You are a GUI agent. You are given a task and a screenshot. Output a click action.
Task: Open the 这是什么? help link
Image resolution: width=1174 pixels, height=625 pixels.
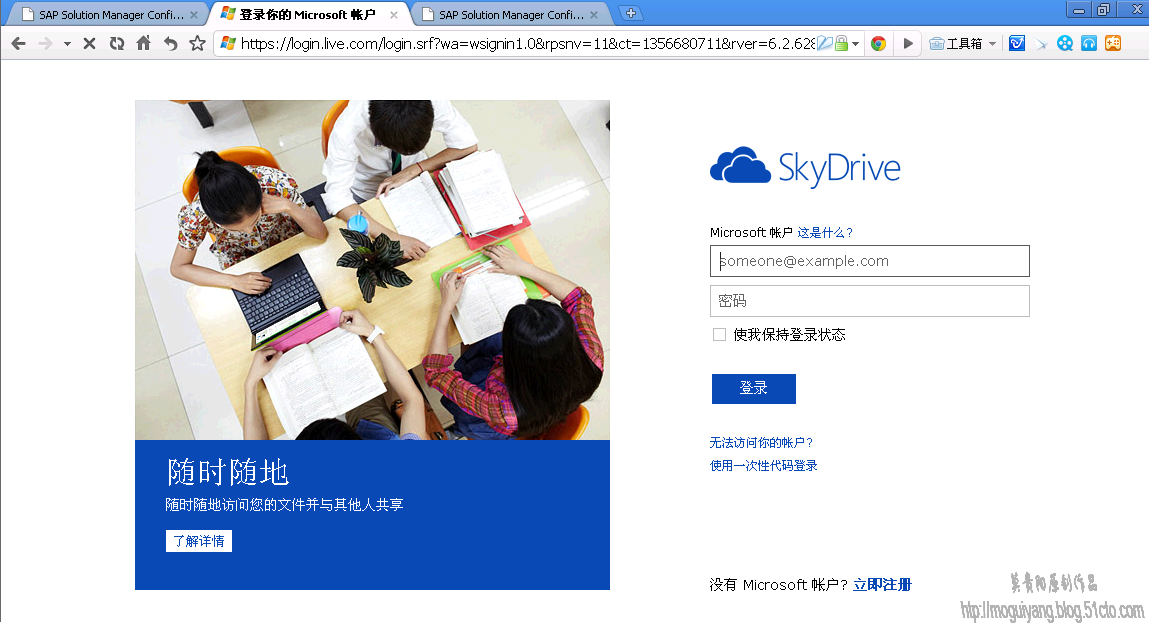[x=824, y=233]
